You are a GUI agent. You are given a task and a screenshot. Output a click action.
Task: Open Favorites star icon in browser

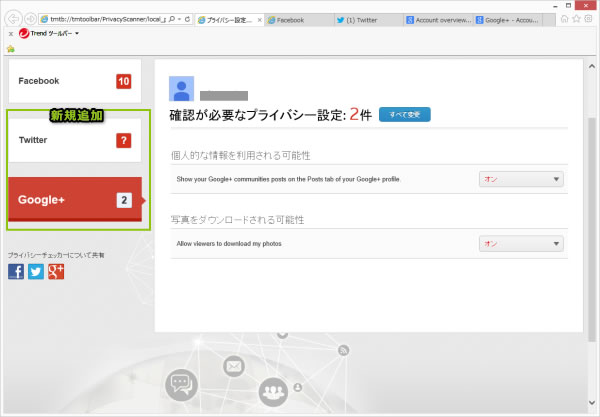click(576, 19)
